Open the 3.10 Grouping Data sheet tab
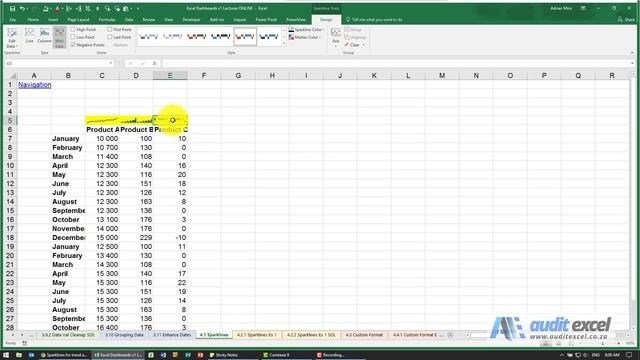The height and width of the screenshot is (360, 640). tap(124, 335)
